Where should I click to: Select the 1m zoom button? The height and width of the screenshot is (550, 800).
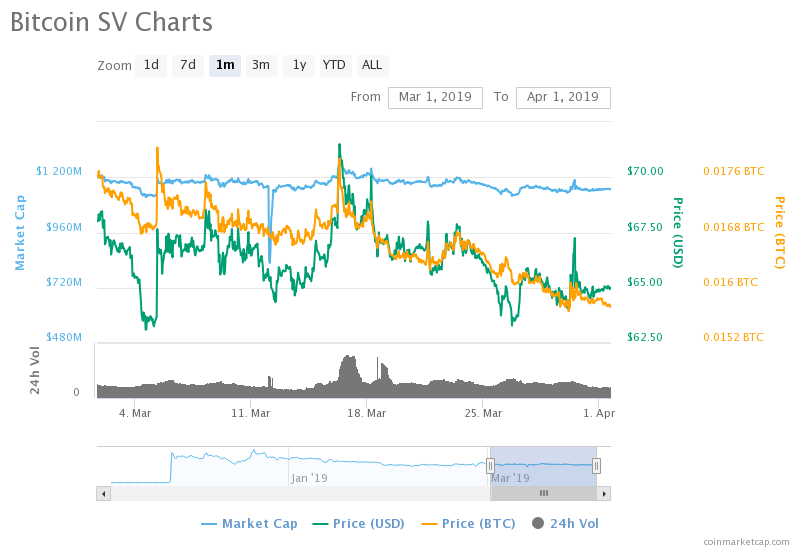click(x=225, y=65)
